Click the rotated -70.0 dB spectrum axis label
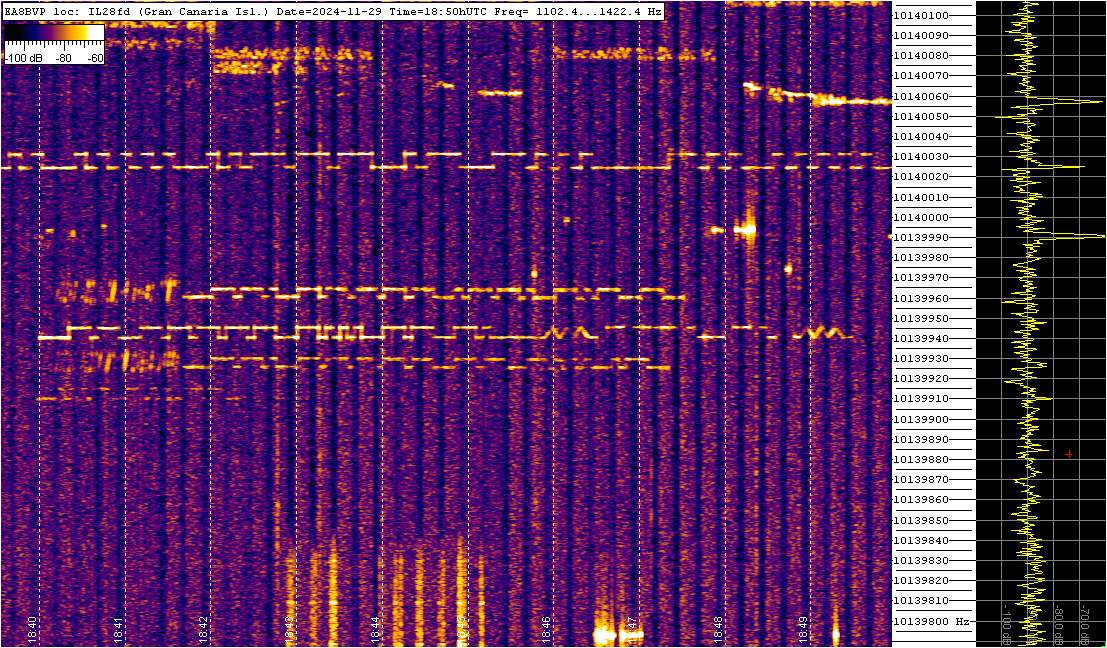The width and height of the screenshot is (1107, 648). (x=1083, y=623)
